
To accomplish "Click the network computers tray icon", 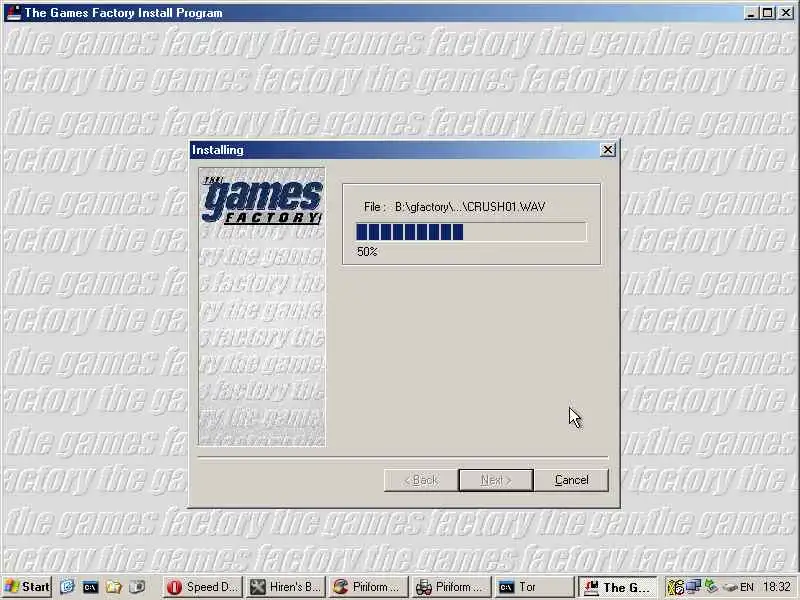I will tap(693, 587).
